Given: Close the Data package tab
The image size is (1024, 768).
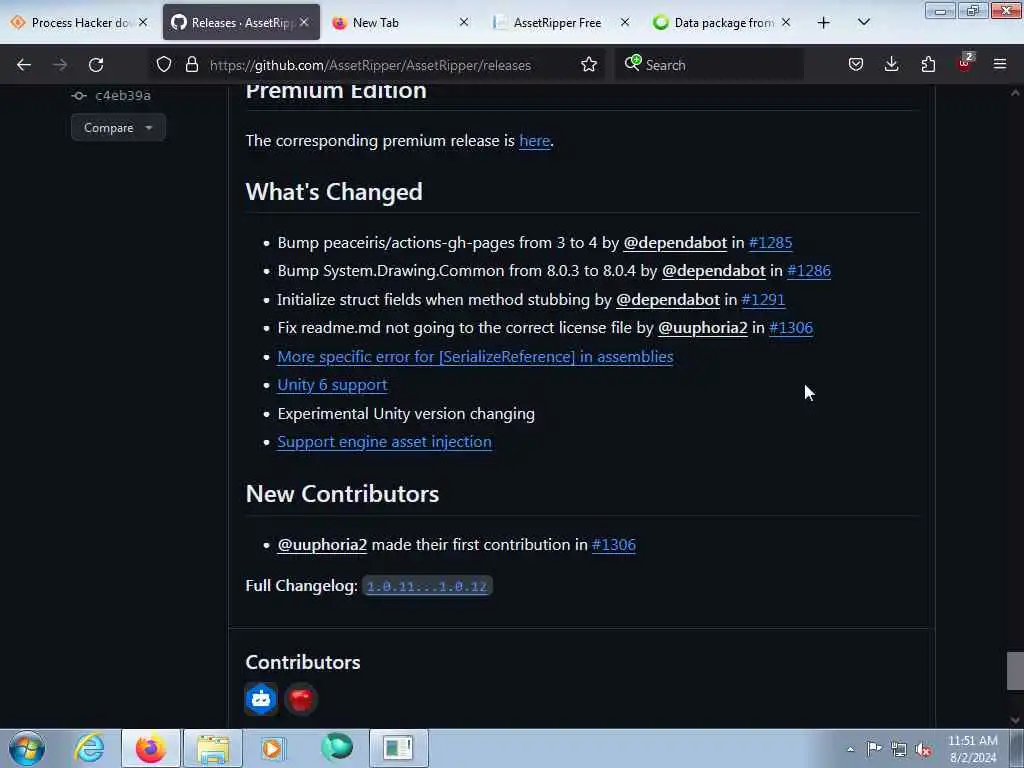Looking at the screenshot, I should point(786,22).
